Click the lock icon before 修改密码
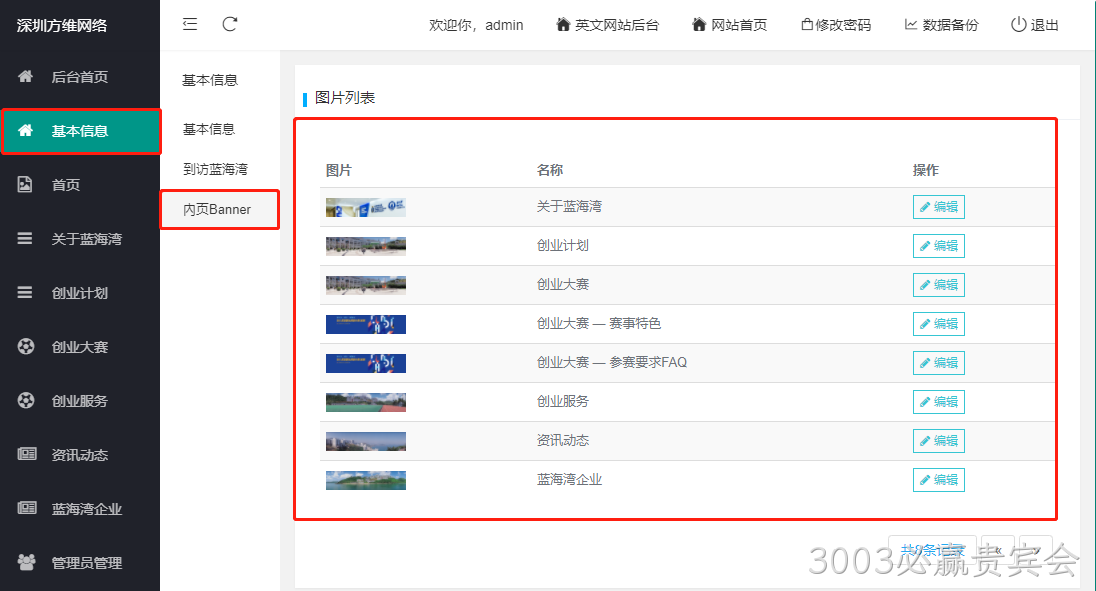The height and width of the screenshot is (591, 1096). [x=807, y=24]
